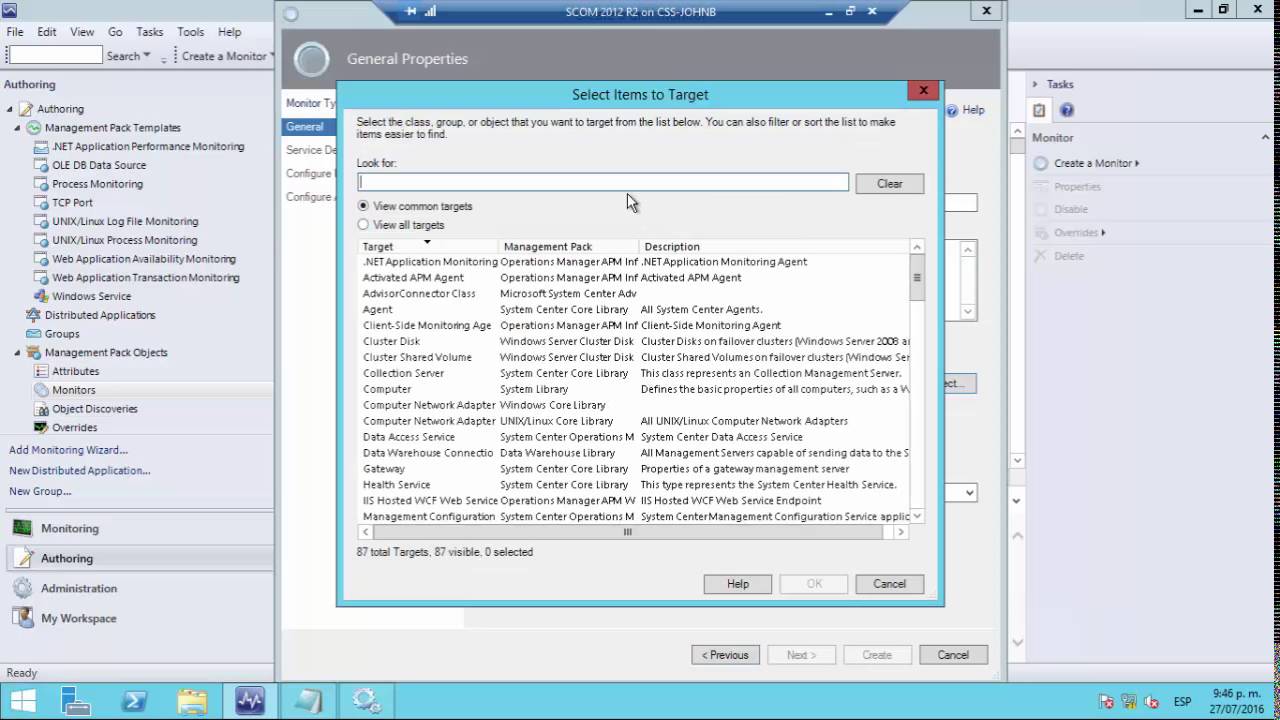
Task: Open the View menu
Action: tap(82, 32)
